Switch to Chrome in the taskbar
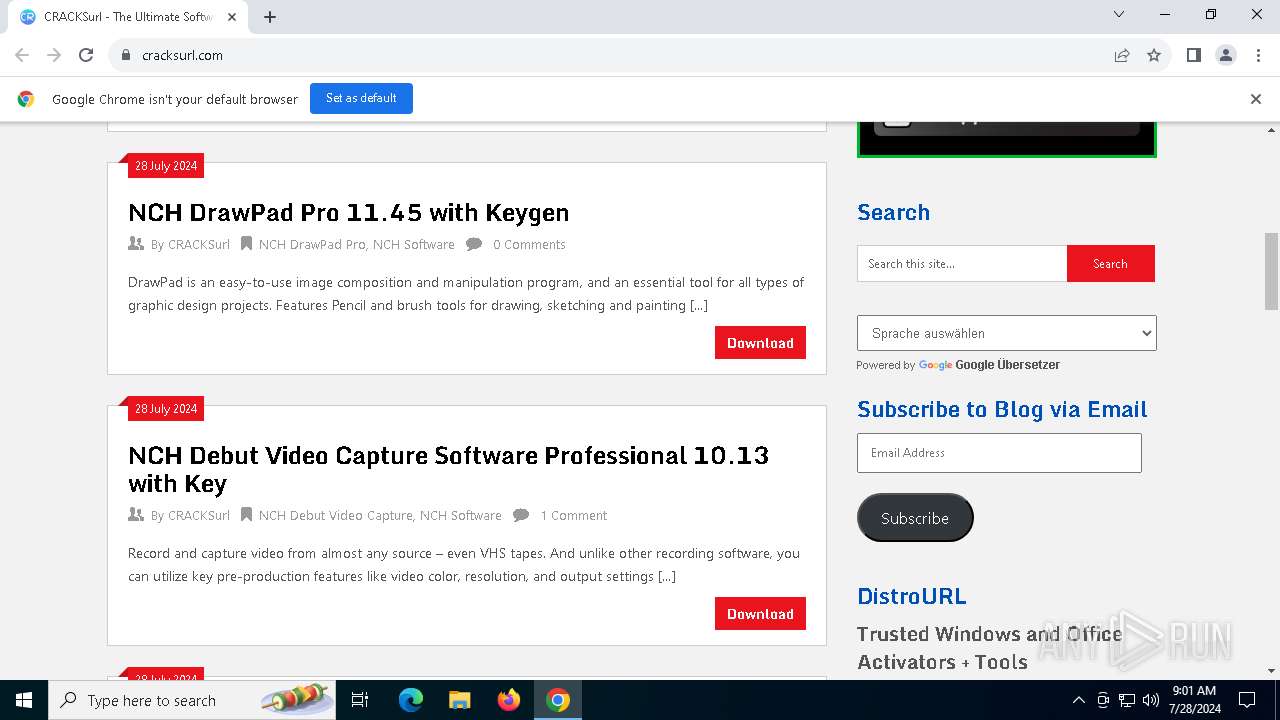 [x=558, y=700]
